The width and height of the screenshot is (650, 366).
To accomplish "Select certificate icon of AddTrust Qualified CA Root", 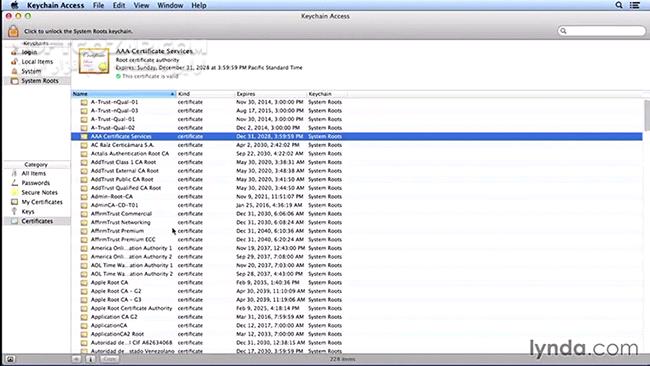I will pos(84,188).
